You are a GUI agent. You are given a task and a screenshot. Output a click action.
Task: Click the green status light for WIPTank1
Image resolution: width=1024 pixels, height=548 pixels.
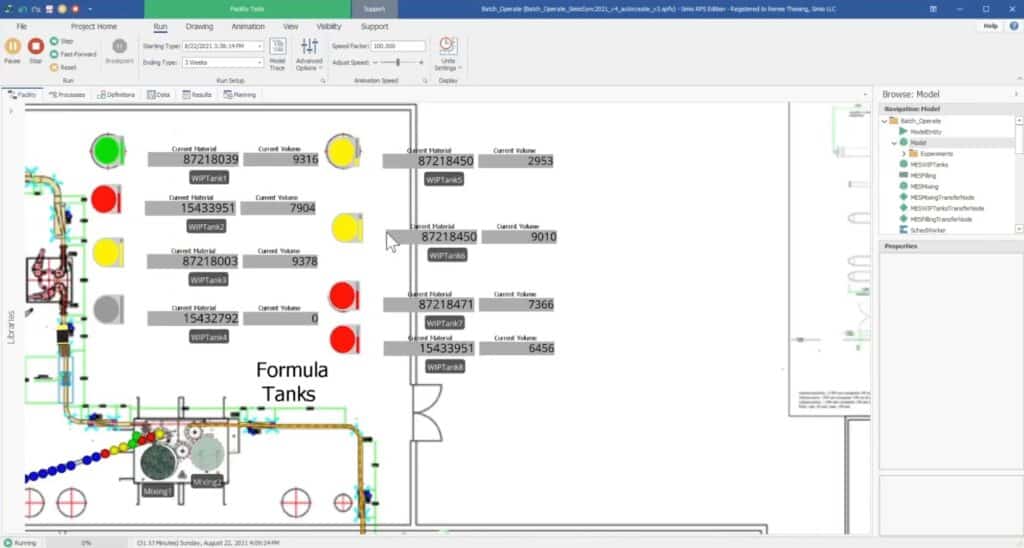pyautogui.click(x=108, y=151)
